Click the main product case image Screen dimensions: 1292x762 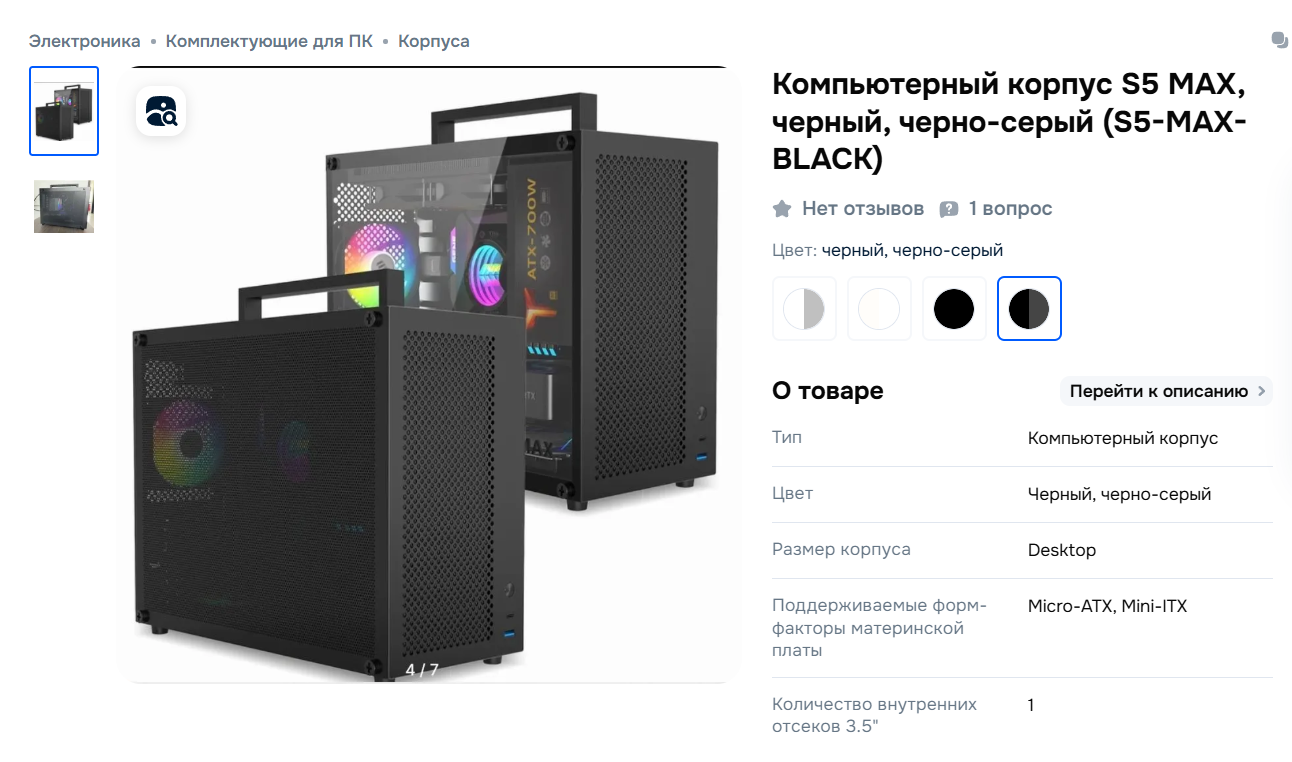[427, 375]
